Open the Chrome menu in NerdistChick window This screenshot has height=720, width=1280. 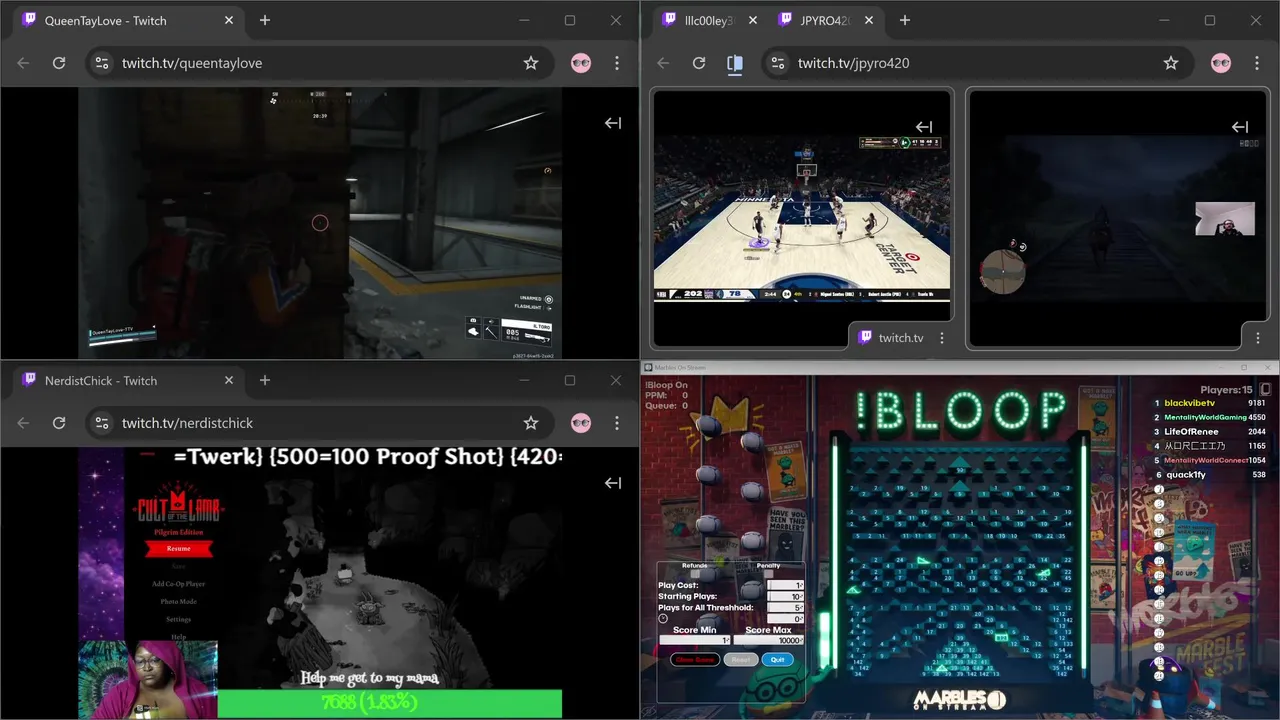coord(617,423)
